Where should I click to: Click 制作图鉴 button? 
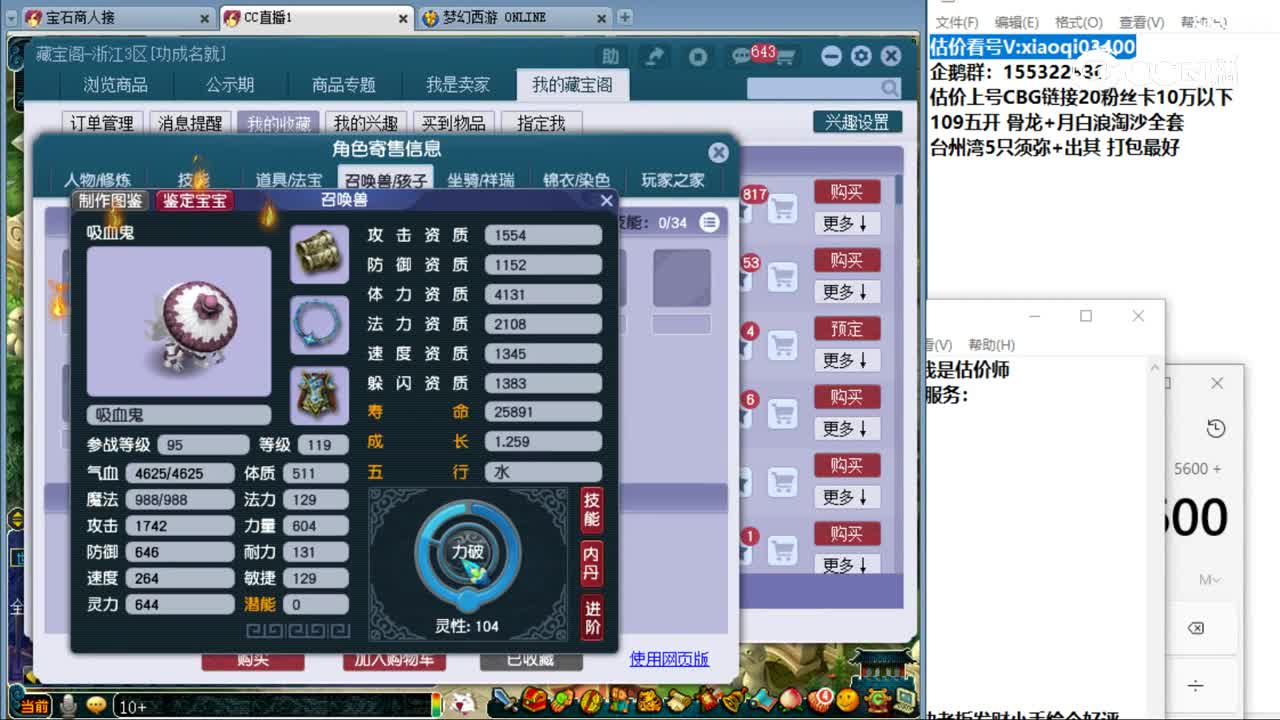[112, 201]
